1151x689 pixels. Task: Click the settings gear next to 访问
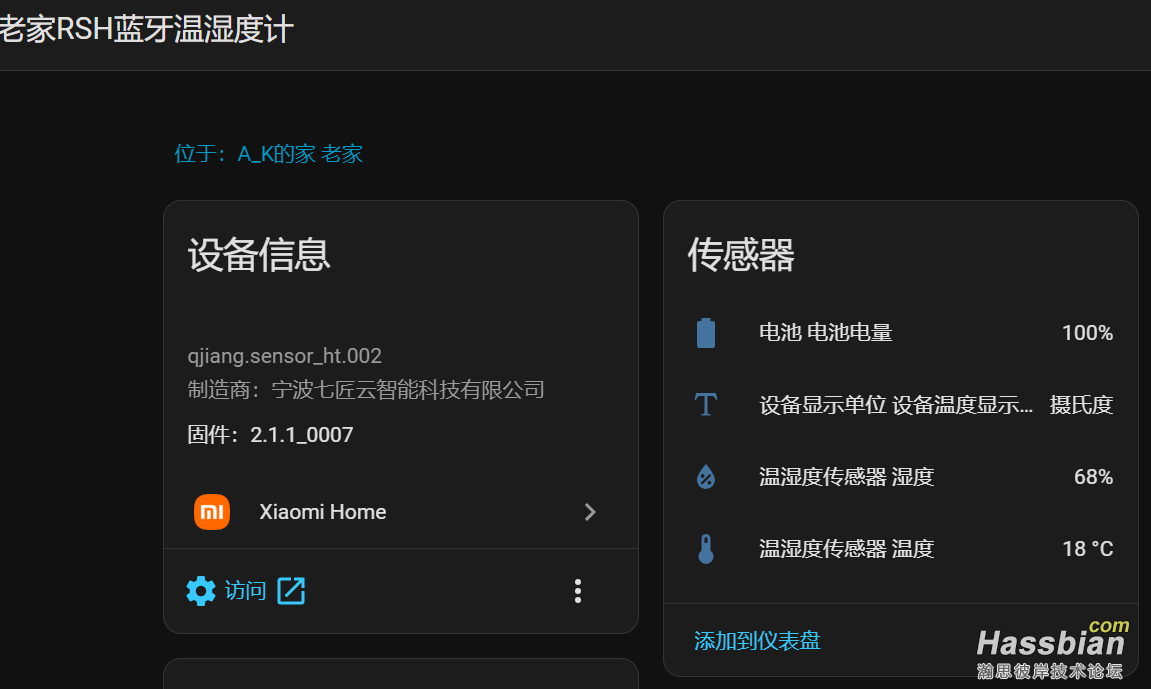[201, 590]
